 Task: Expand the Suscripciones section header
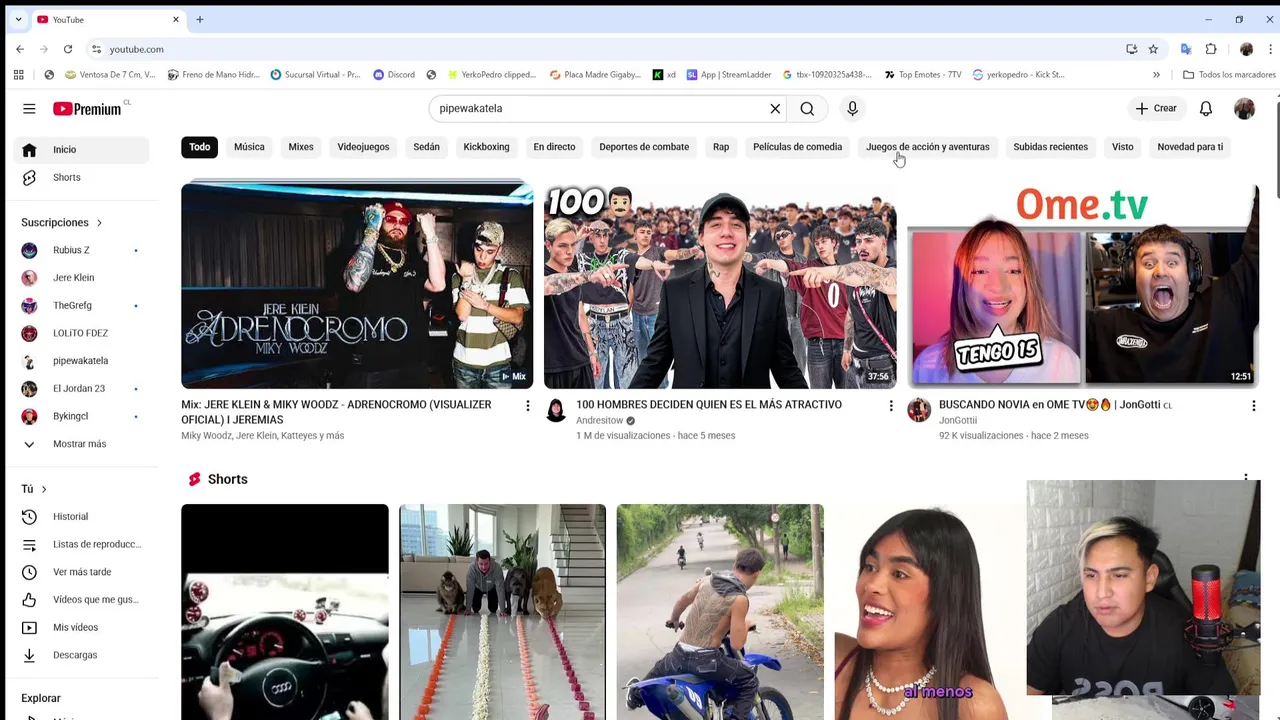62,222
